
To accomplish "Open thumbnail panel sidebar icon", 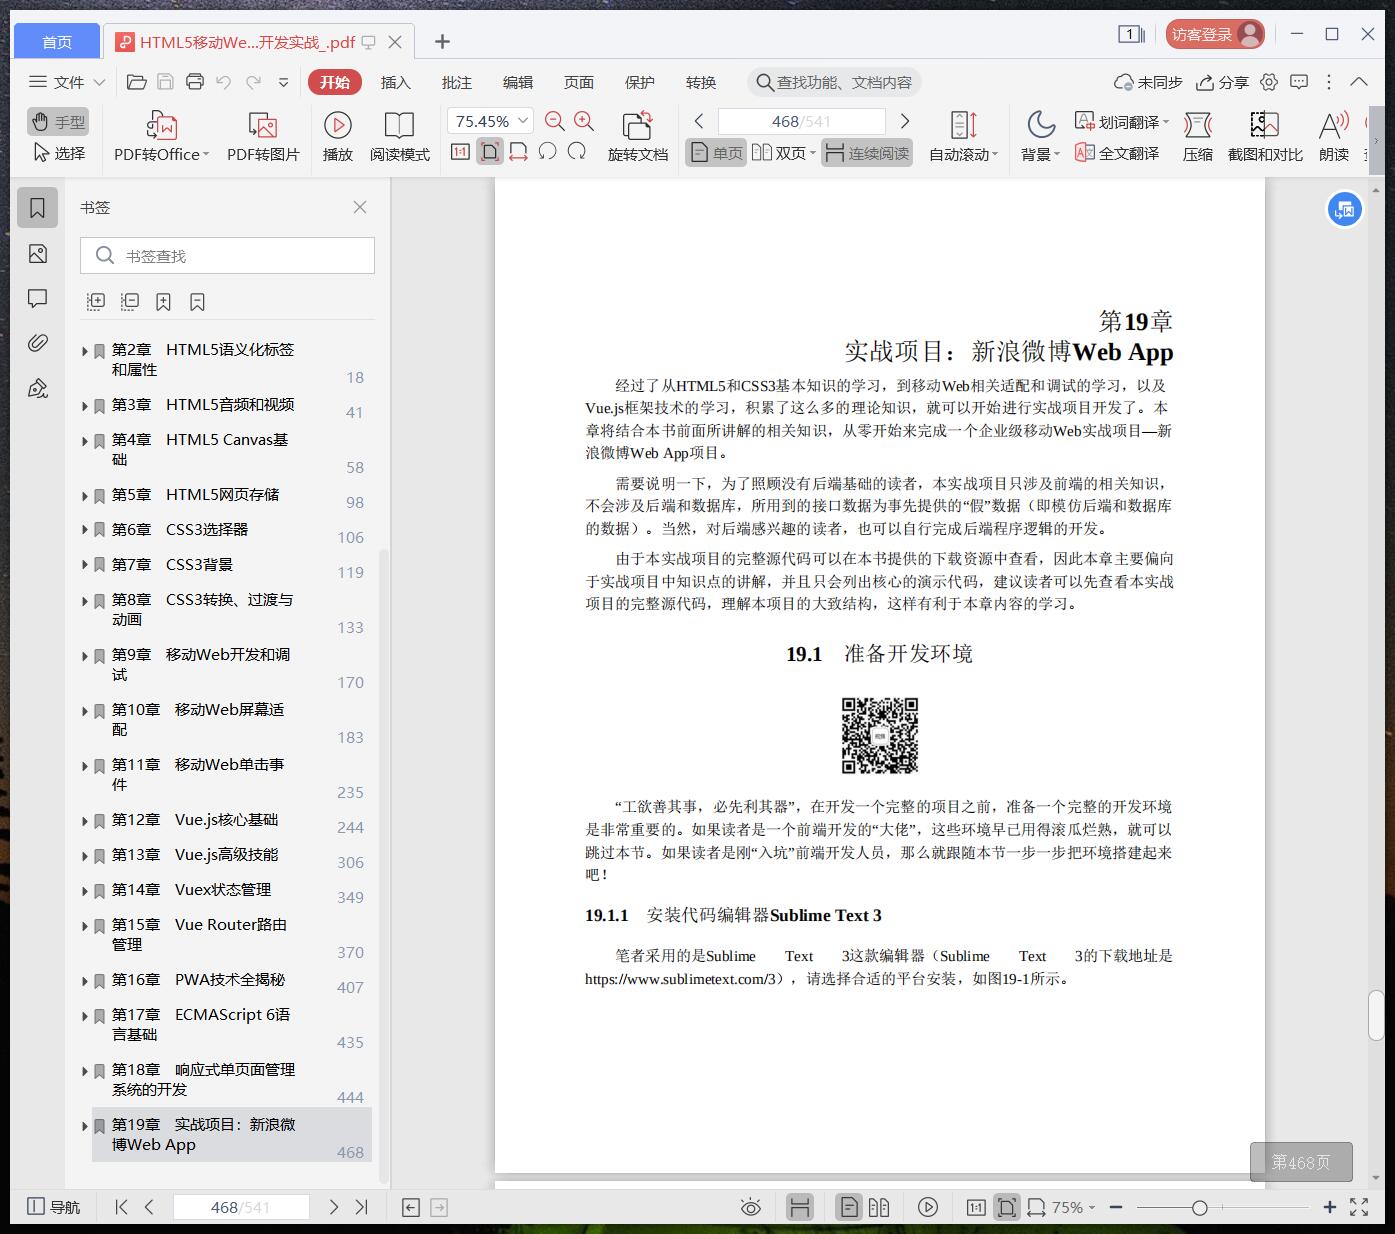I will pos(38,254).
